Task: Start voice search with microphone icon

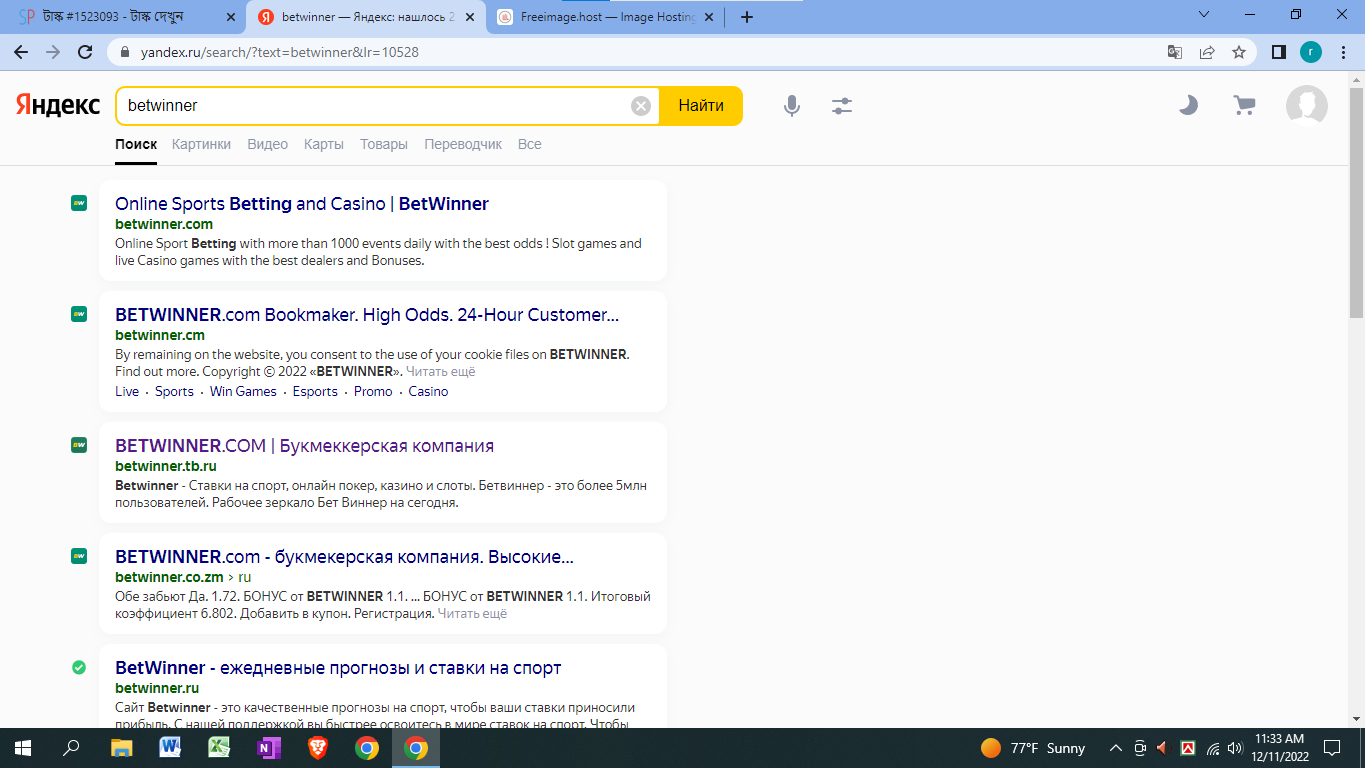Action: (x=792, y=106)
